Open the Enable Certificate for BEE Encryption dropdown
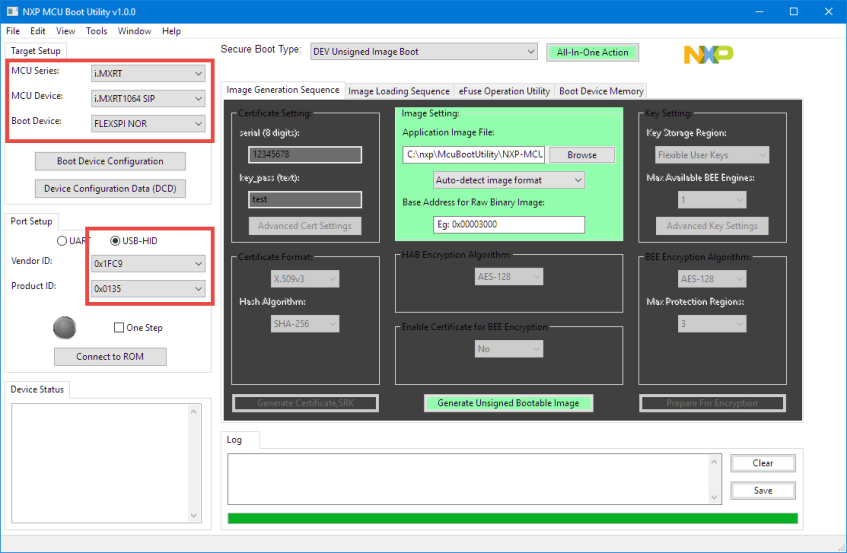This screenshot has width=847, height=553. click(509, 349)
